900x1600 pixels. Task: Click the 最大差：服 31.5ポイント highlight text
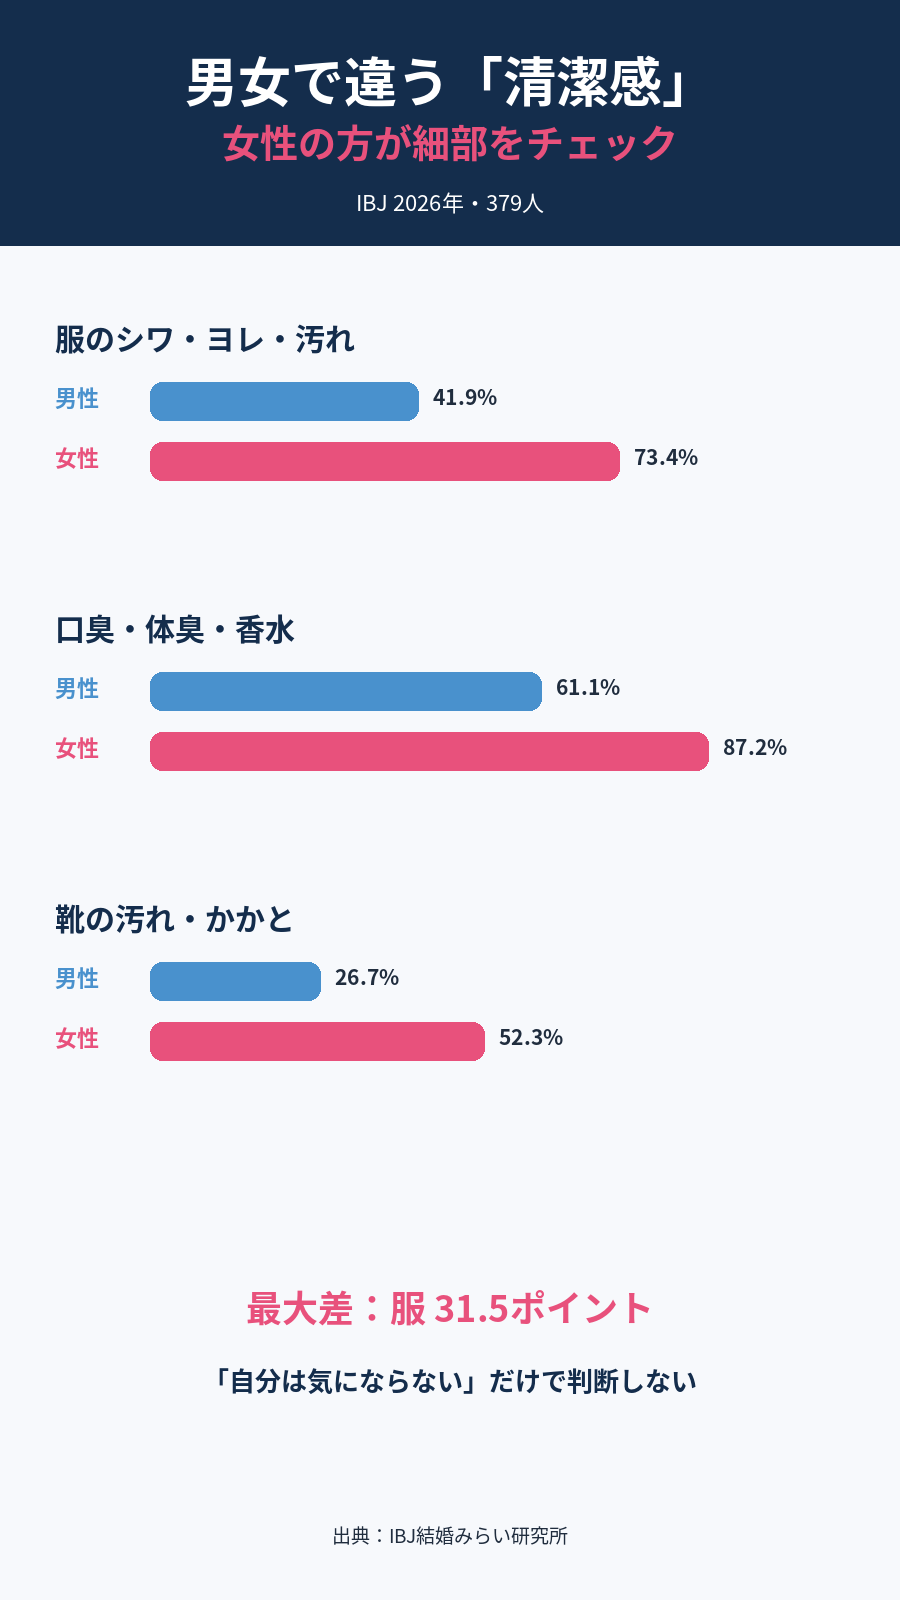click(450, 1308)
